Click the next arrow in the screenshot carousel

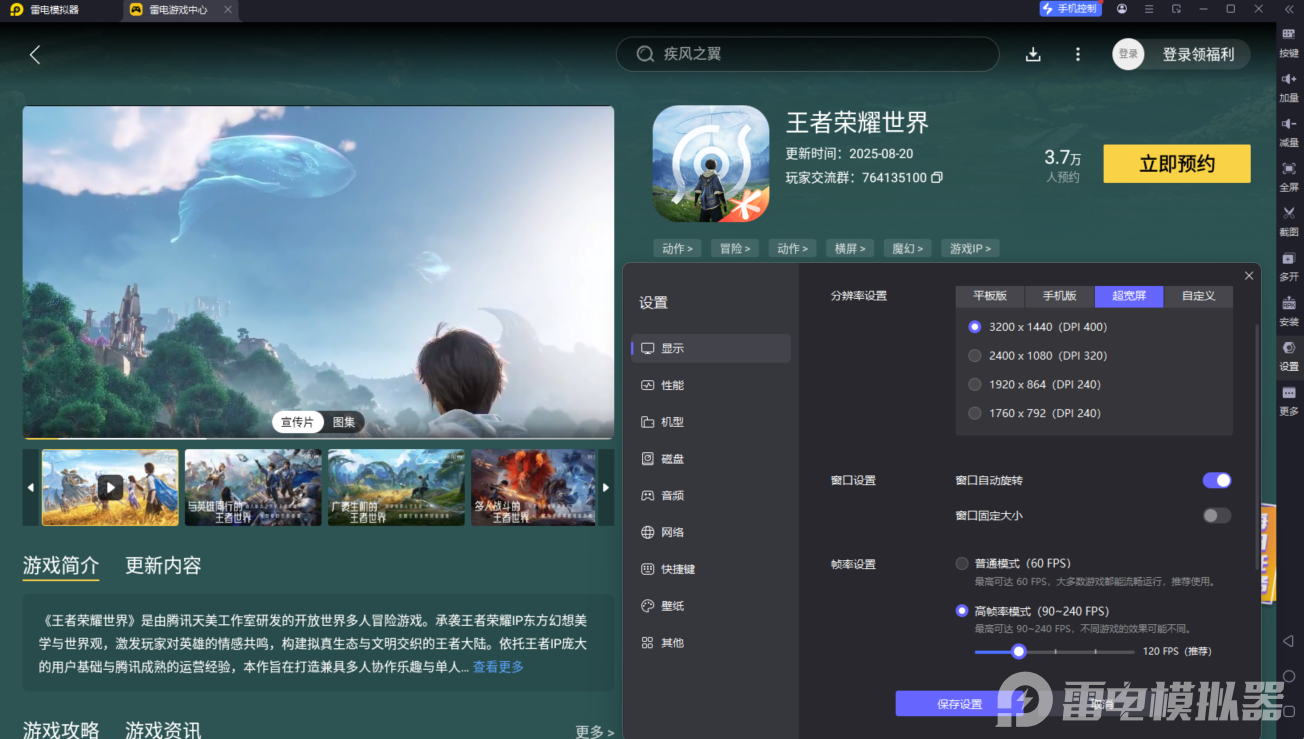click(x=605, y=487)
